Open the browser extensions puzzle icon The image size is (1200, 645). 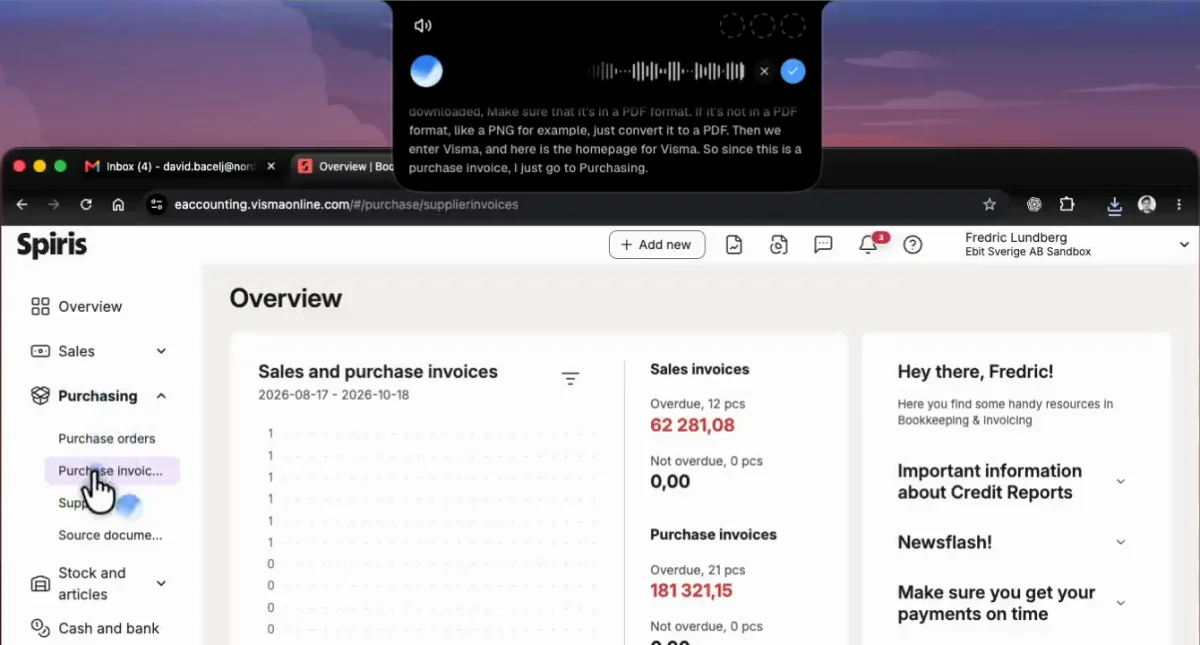pyautogui.click(x=1066, y=204)
